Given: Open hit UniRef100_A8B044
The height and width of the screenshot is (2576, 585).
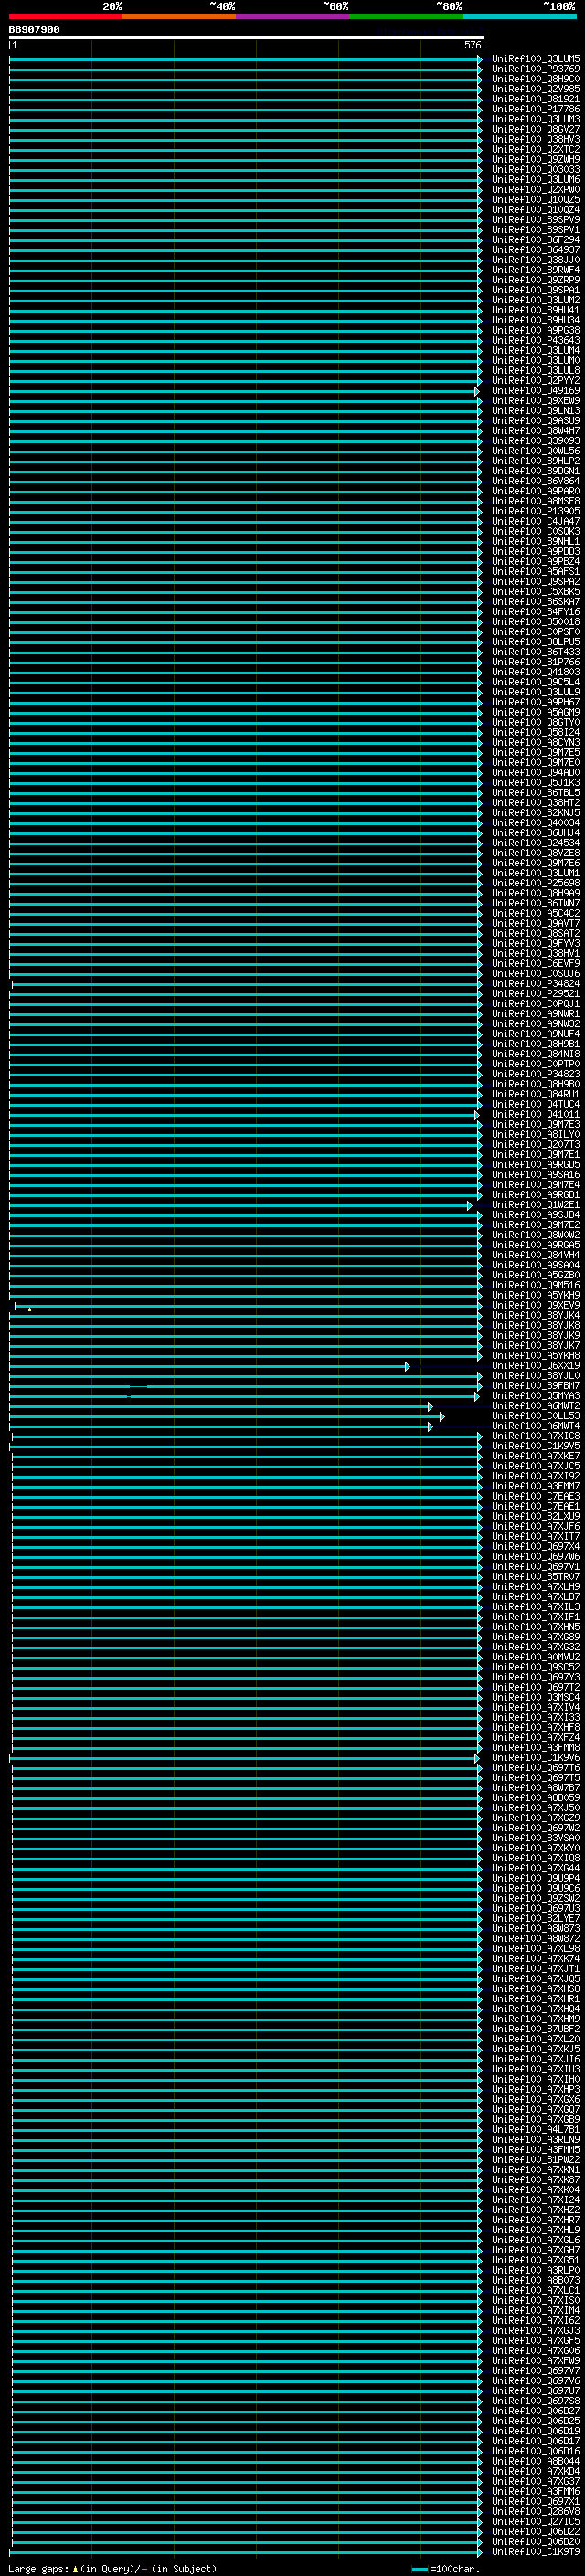Looking at the screenshot, I should [x=536, y=2461].
